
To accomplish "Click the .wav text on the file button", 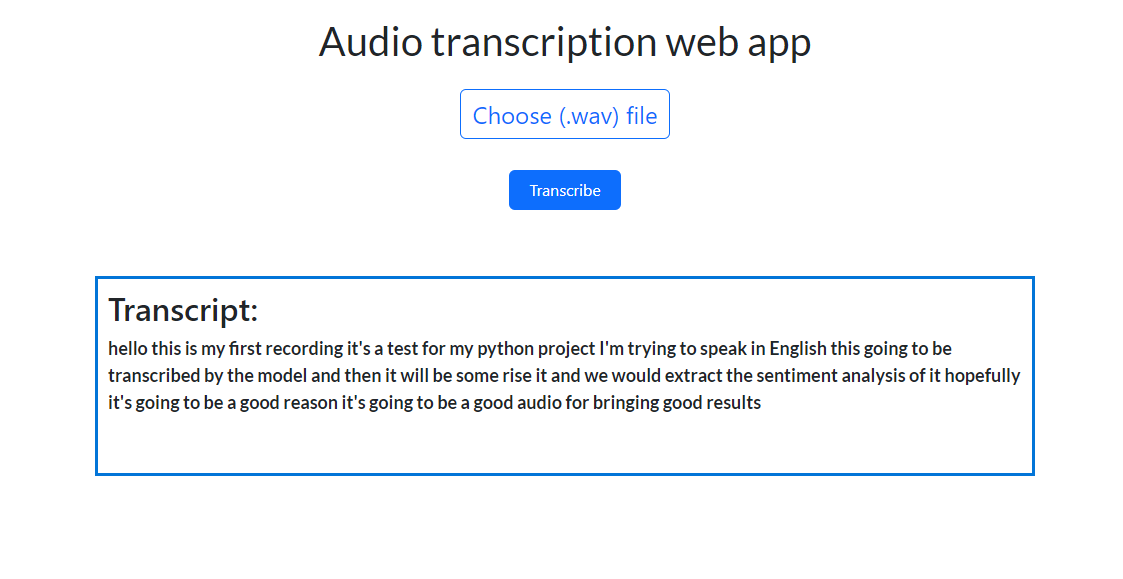I will pyautogui.click(x=588, y=114).
